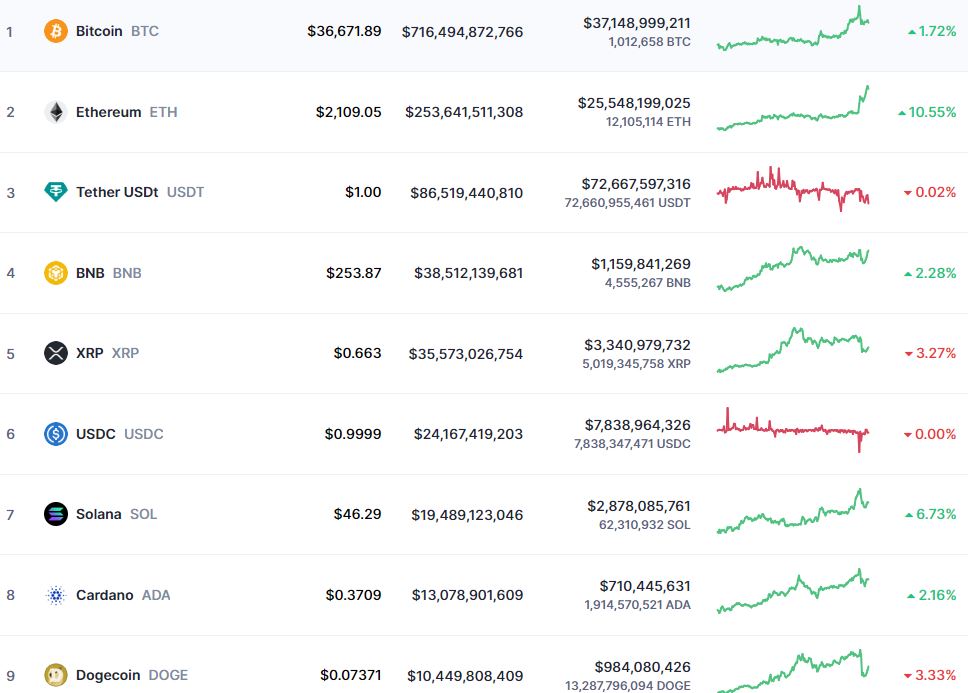The image size is (968, 693).
Task: Click Bitcoin volume $37,148,999,211
Action: [637, 23]
